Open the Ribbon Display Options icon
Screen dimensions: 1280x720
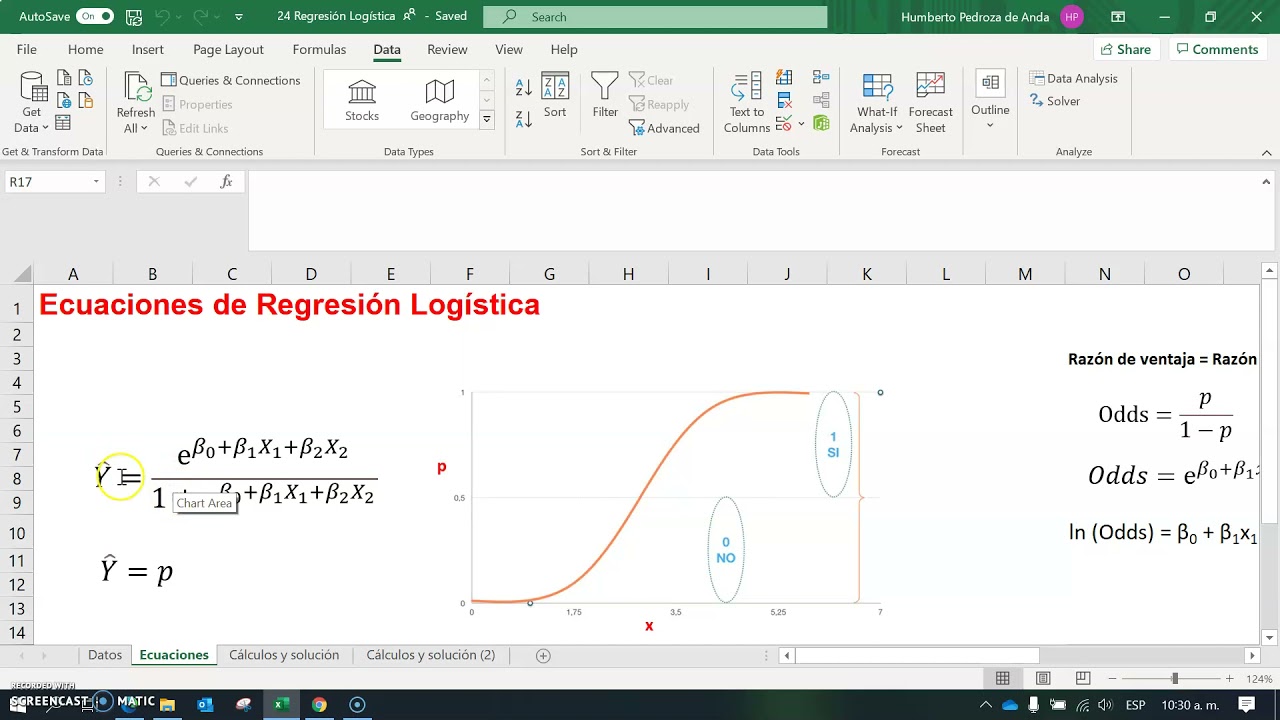tap(1118, 17)
